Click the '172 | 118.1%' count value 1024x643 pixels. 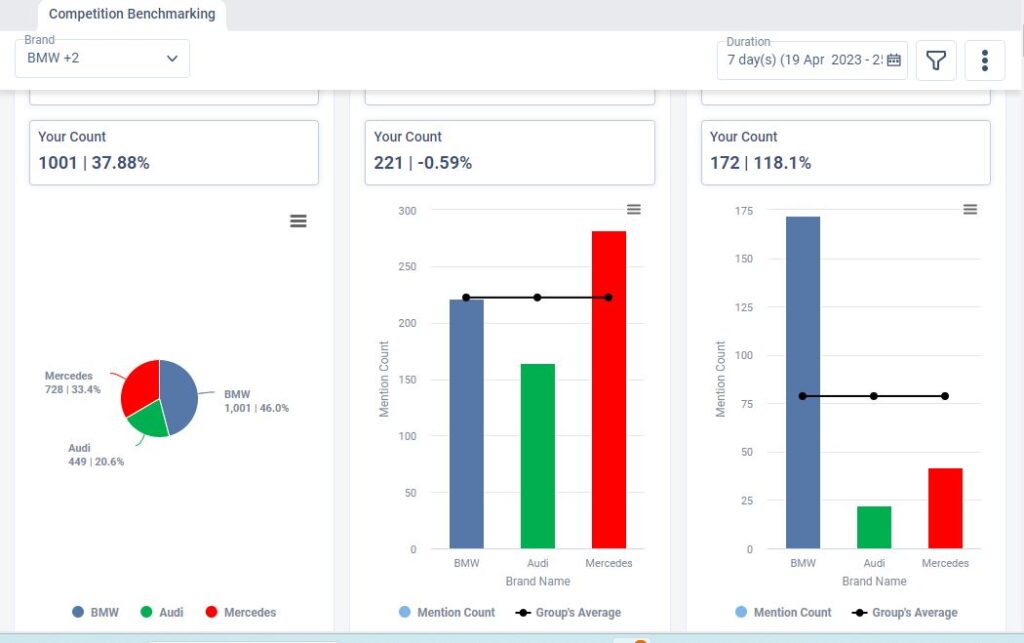coord(760,163)
